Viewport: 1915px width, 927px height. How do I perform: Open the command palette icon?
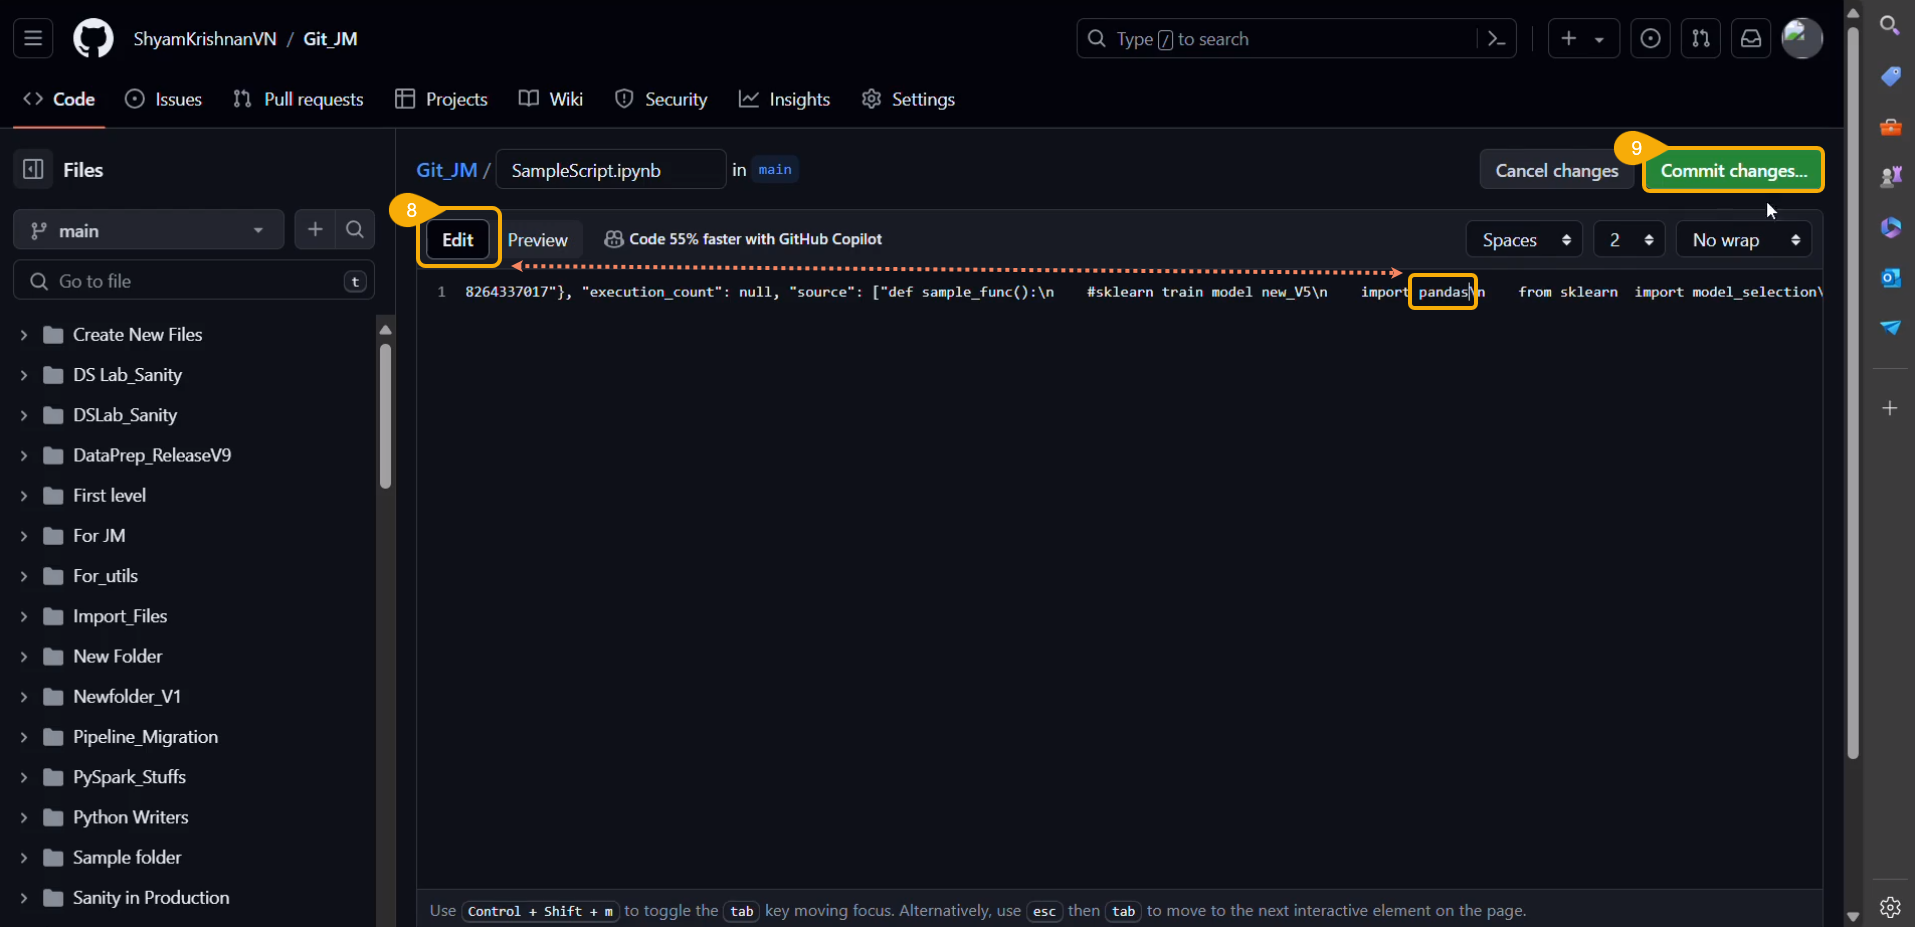[1496, 39]
